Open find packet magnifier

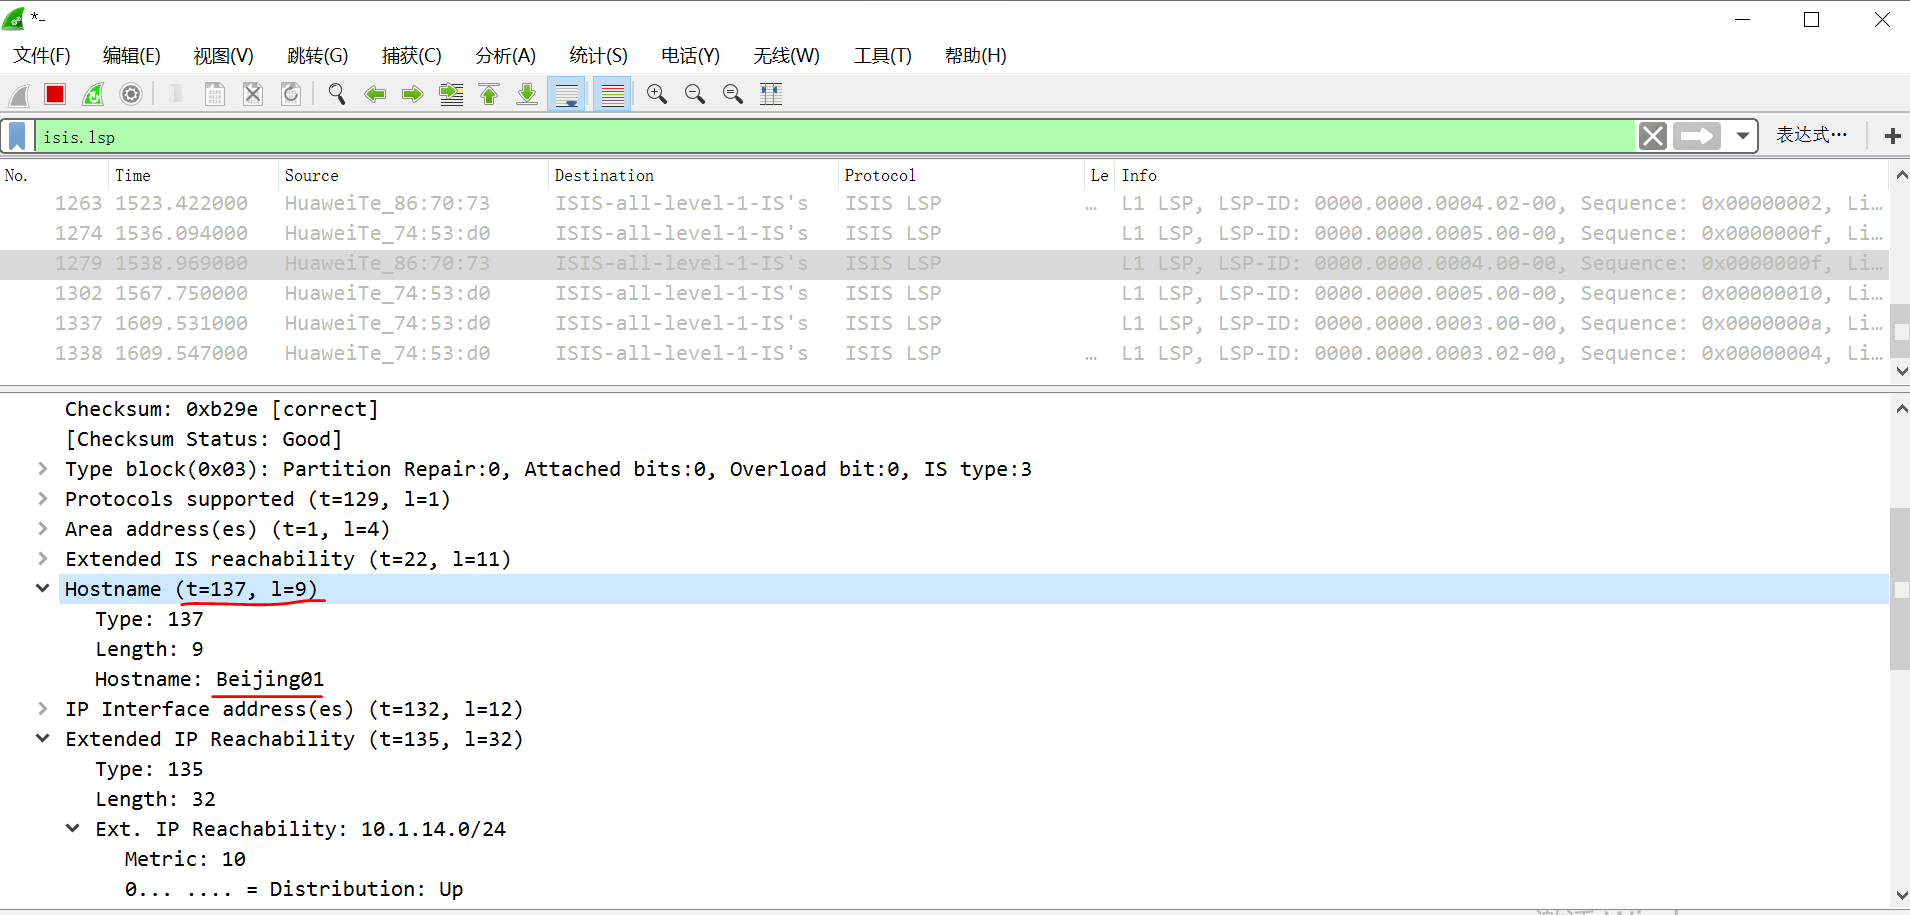[x=337, y=95]
